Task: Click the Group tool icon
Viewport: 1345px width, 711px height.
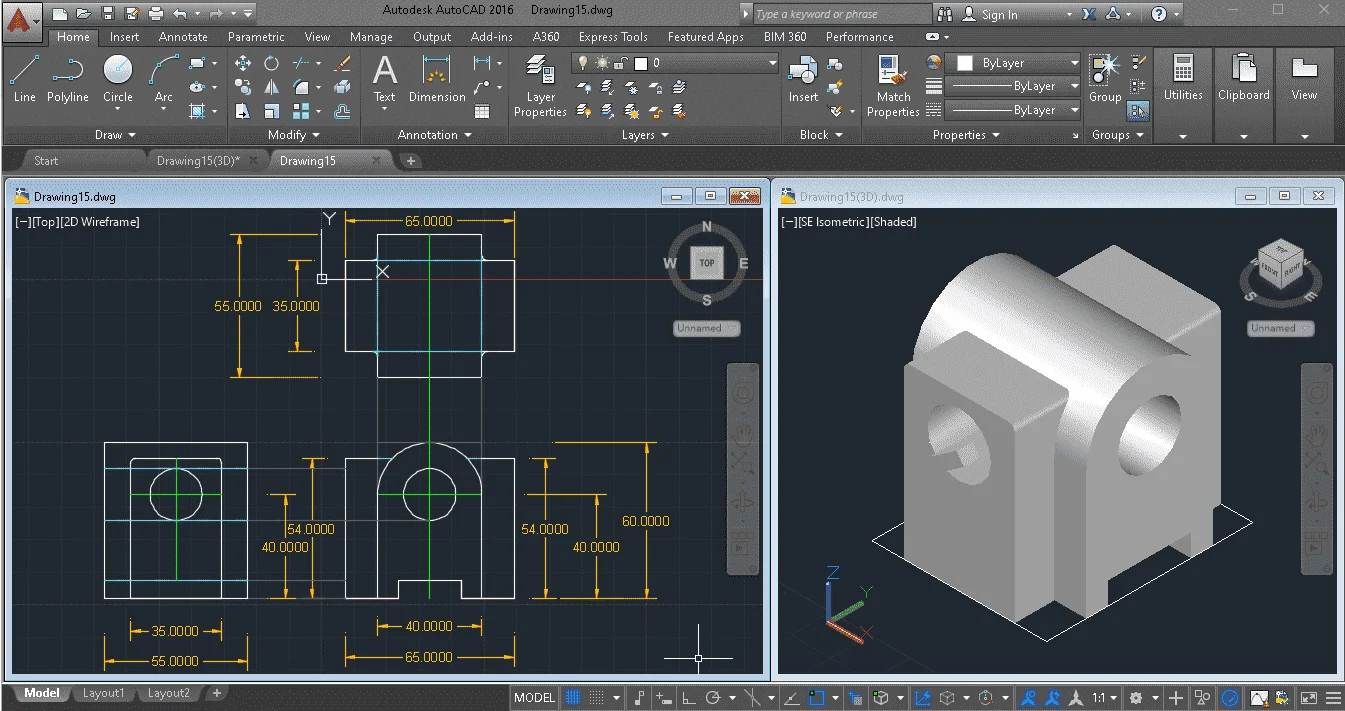Action: (x=1105, y=79)
